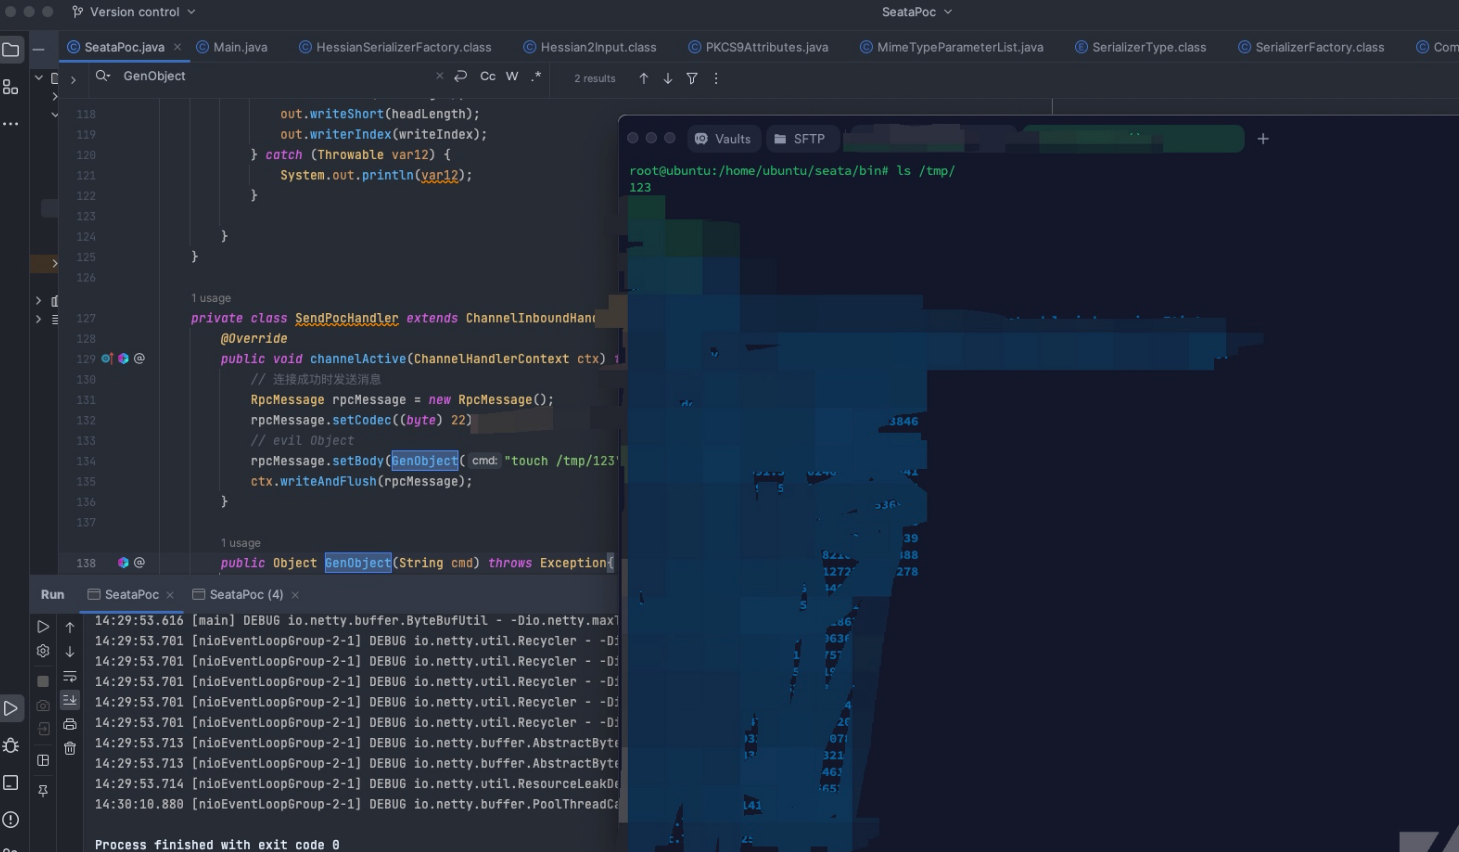Open the SeataPoc run configuration dropdown
The width and height of the screenshot is (1459, 852).
pos(917,12)
